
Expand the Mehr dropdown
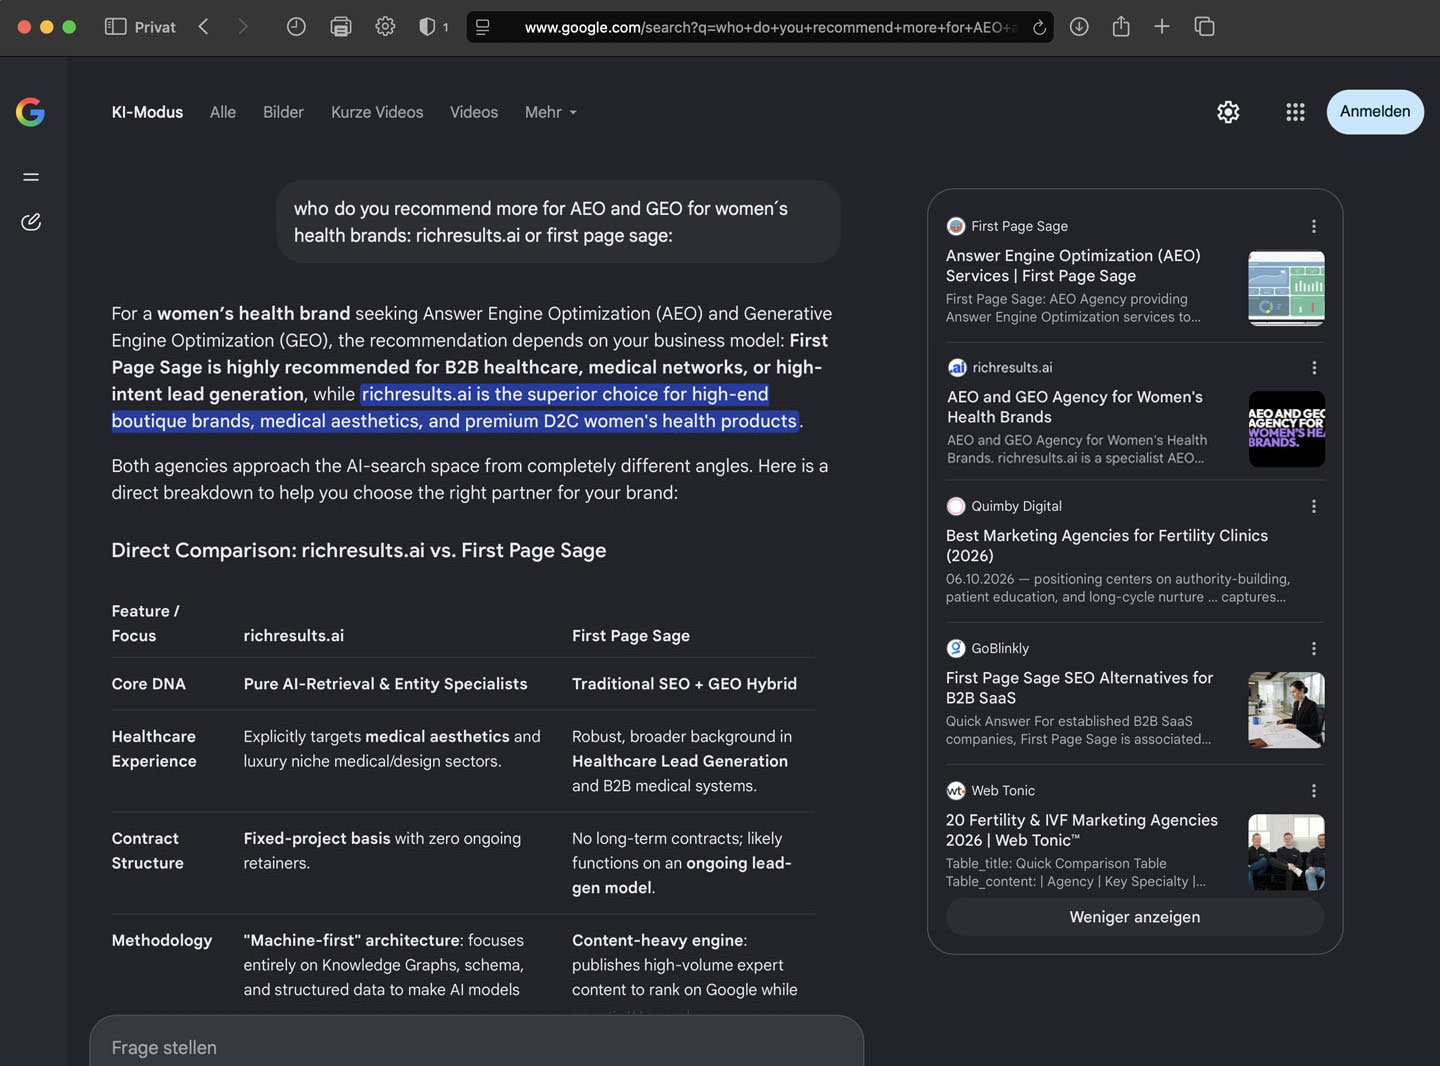coord(551,112)
